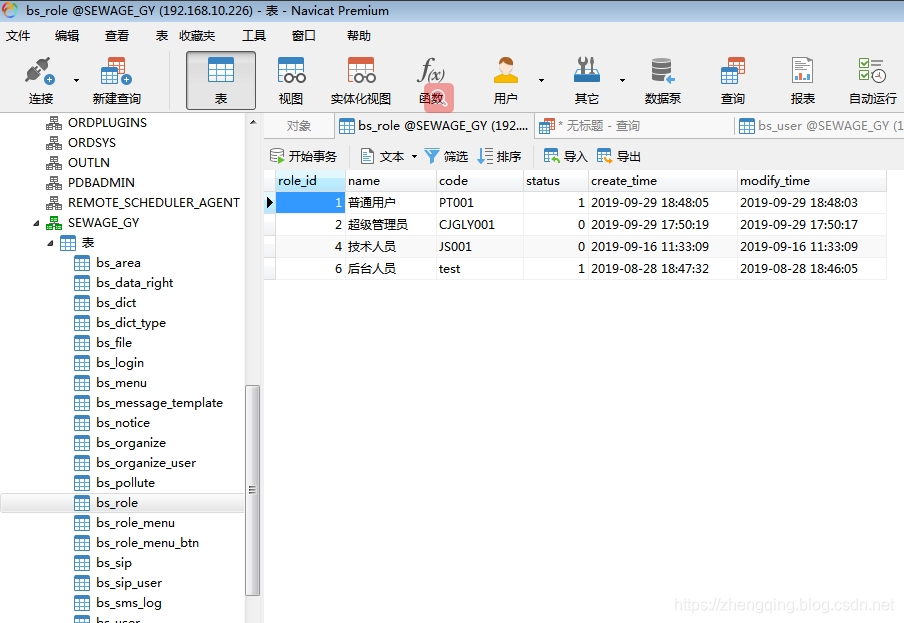Collapse the SEWAGE_GY schema node

pyautogui.click(x=36, y=223)
